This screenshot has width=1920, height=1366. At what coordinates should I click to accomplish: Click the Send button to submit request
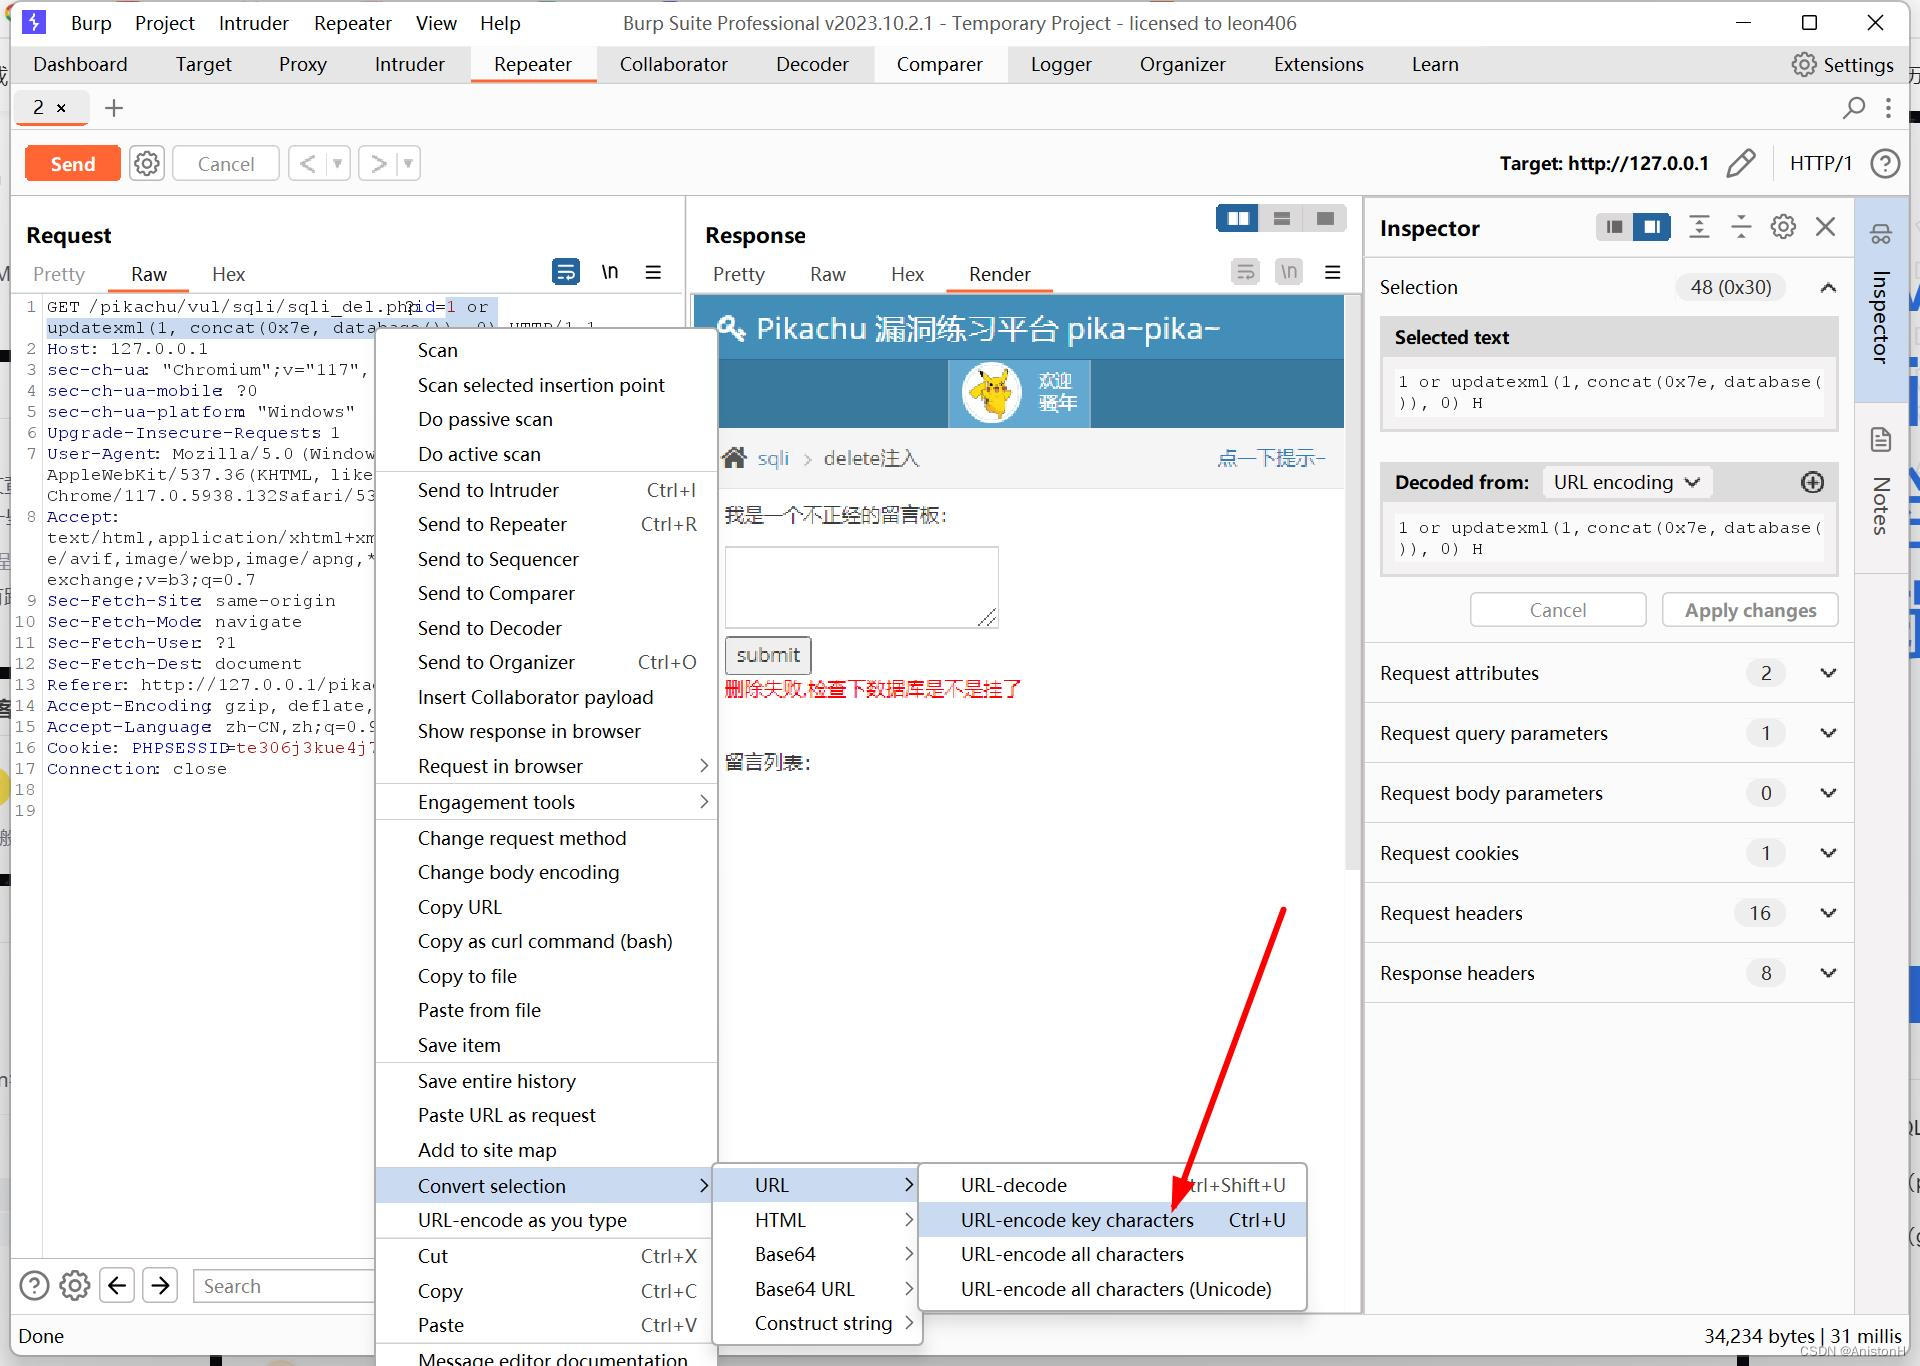coord(74,161)
